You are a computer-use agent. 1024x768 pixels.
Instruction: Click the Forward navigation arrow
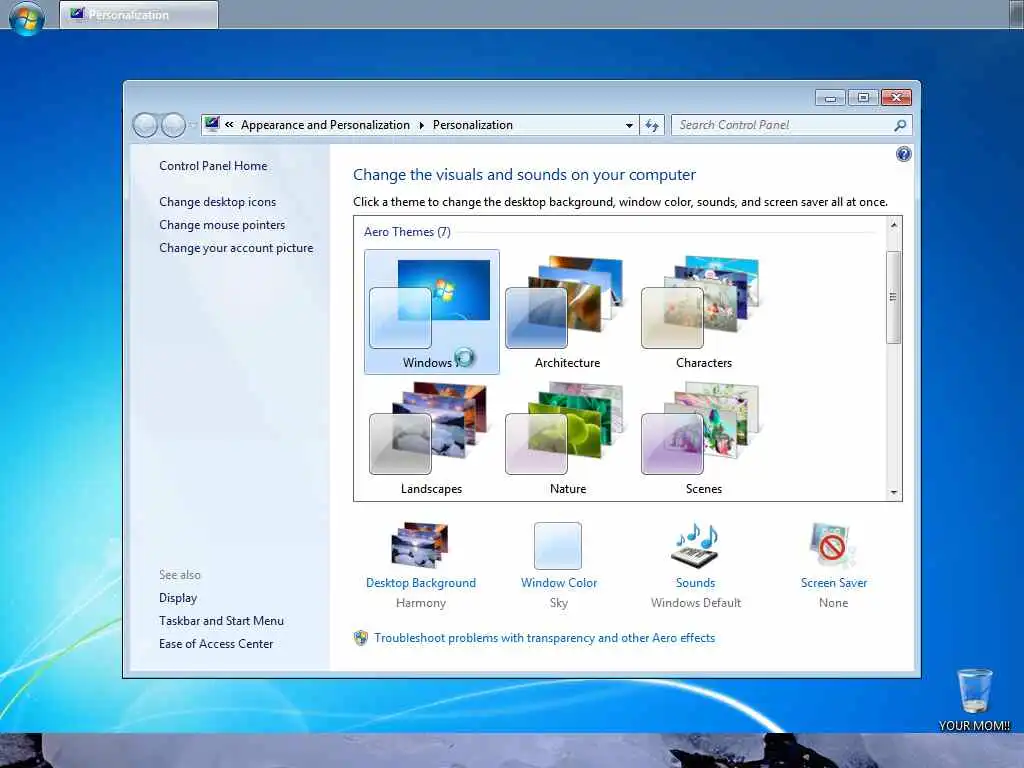173,125
